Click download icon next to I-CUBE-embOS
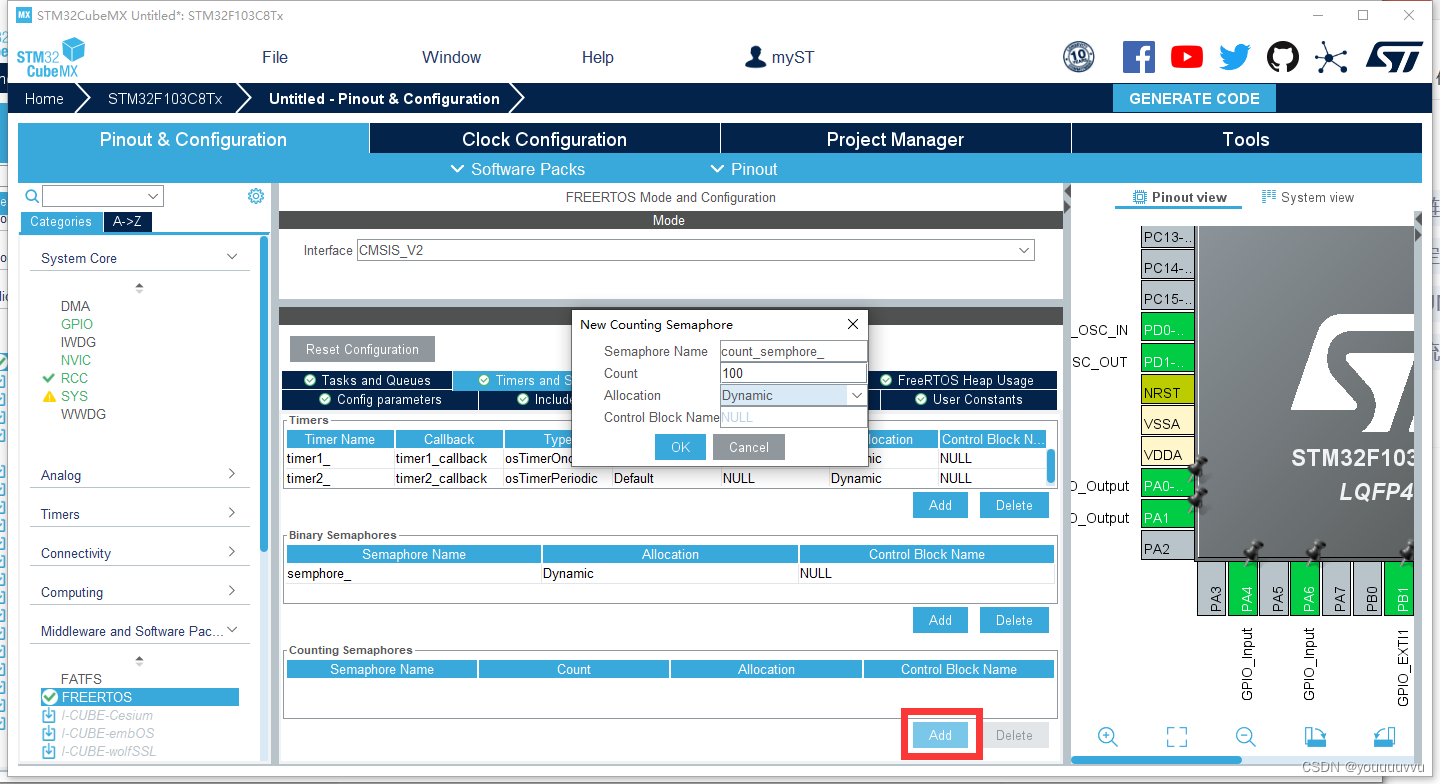This screenshot has height=784, width=1440. 49,733
